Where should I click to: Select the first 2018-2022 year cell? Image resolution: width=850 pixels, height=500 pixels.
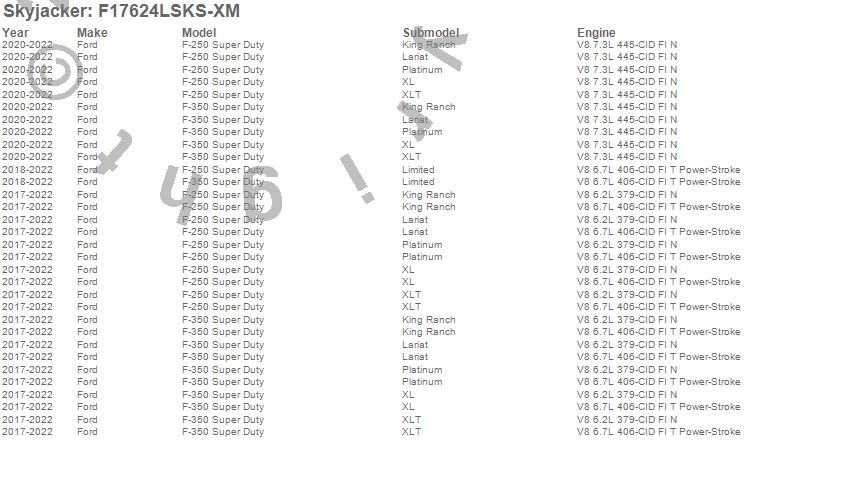tap(27, 170)
